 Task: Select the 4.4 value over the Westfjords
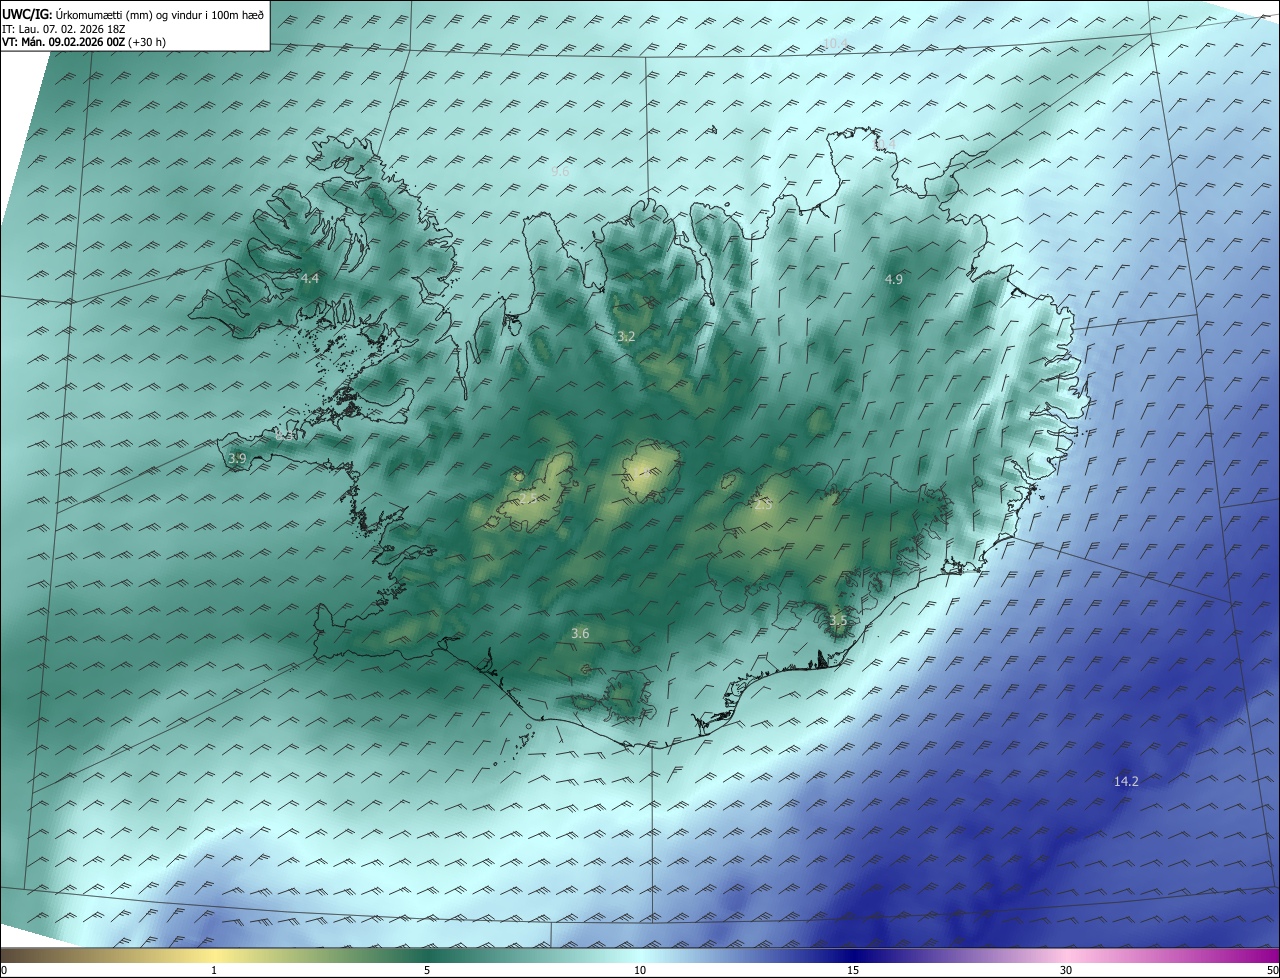309,278
